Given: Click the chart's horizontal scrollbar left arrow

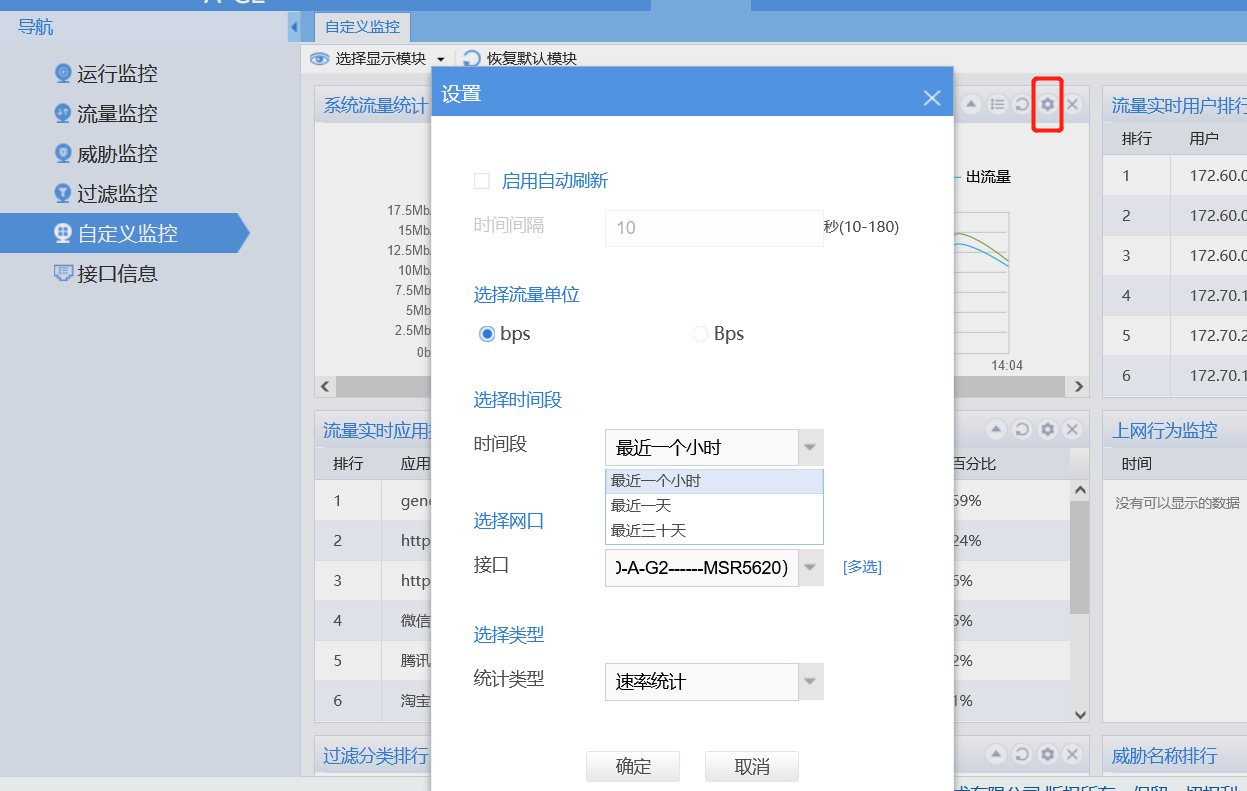Looking at the screenshot, I should point(325,386).
